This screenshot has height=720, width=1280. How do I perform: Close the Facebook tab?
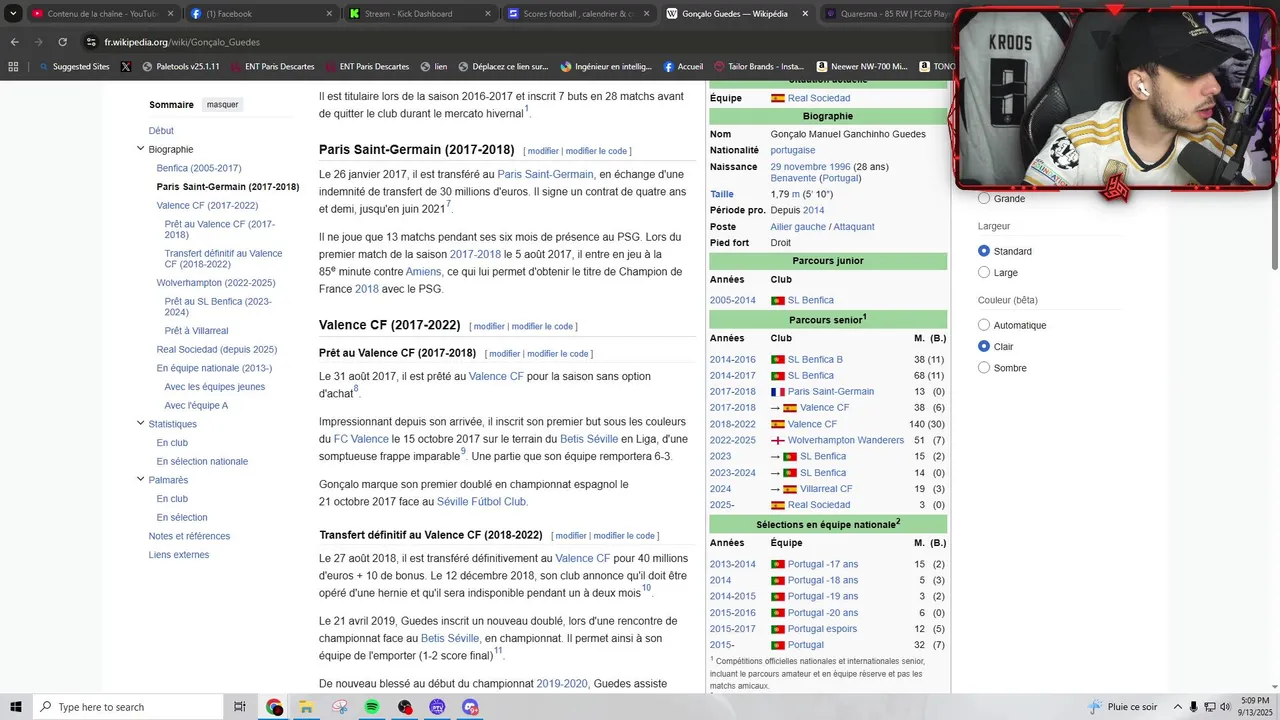pyautogui.click(x=329, y=14)
